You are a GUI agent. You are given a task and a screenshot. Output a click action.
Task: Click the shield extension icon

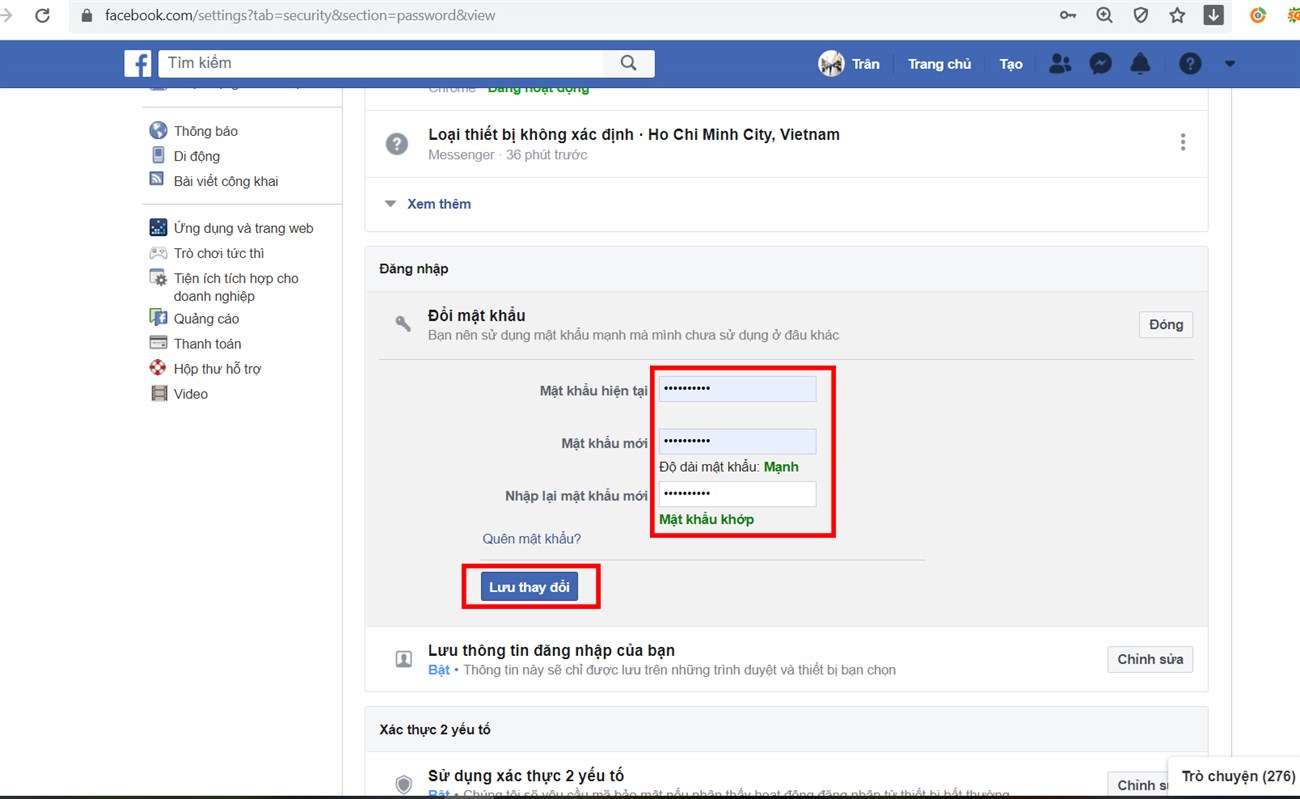pos(1140,15)
